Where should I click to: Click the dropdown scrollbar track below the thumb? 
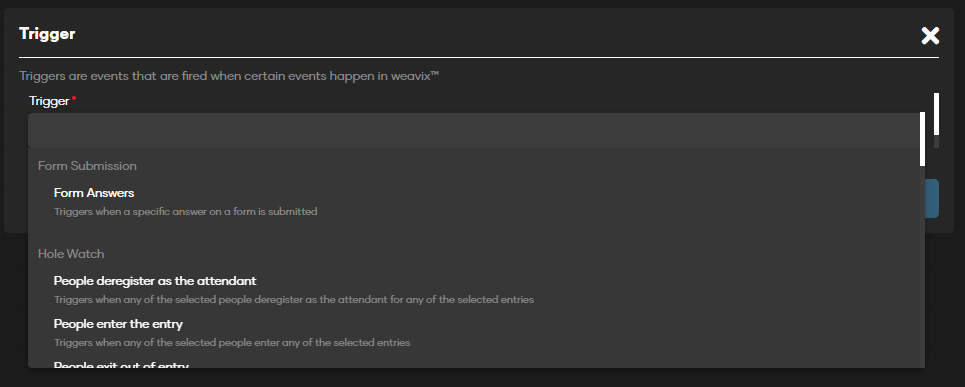pos(923,265)
